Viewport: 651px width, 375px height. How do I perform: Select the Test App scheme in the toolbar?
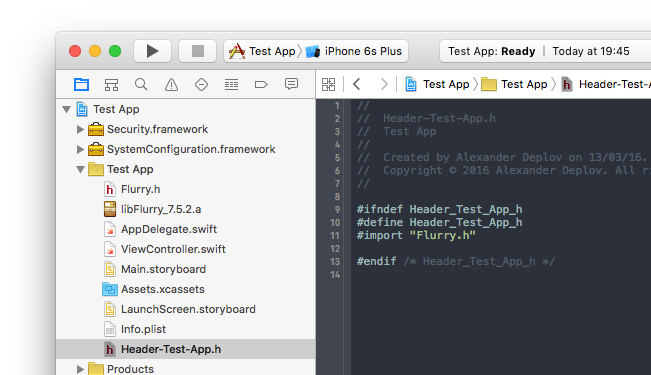click(262, 51)
